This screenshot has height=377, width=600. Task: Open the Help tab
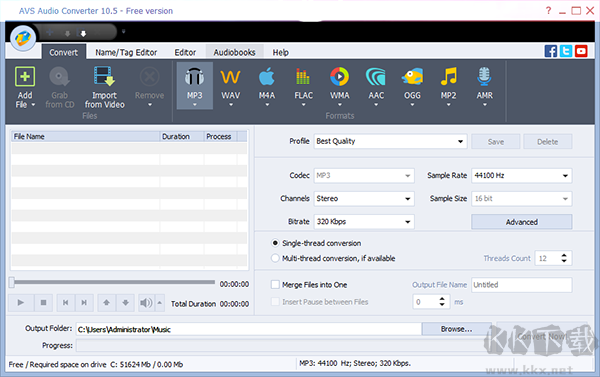pyautogui.click(x=280, y=52)
